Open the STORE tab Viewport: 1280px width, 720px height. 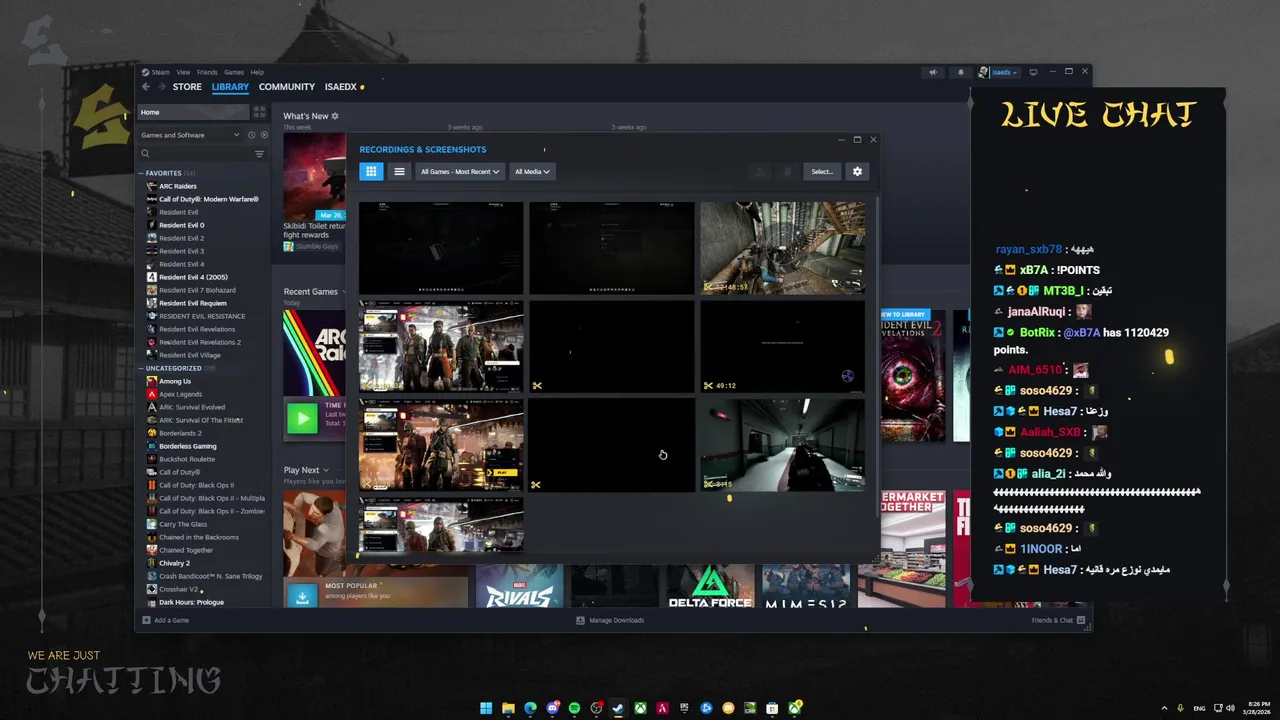[187, 87]
